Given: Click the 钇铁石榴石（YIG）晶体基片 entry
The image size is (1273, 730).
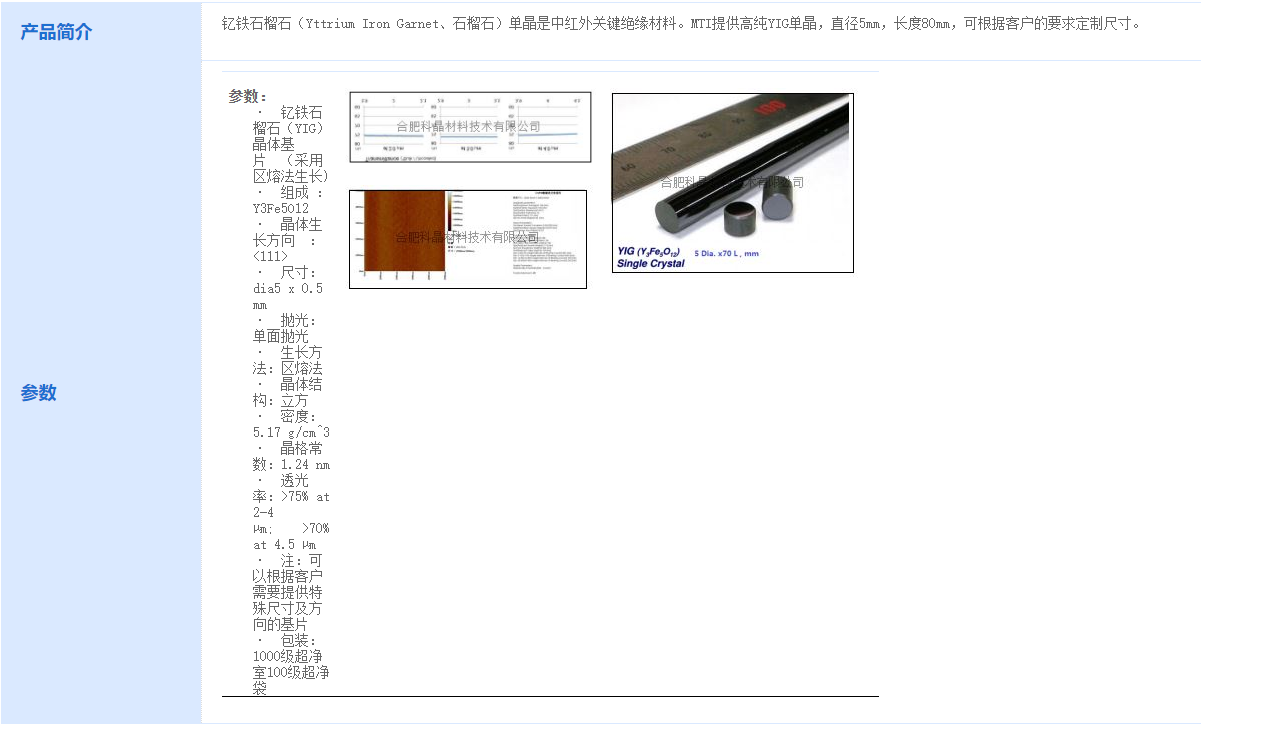Looking at the screenshot, I should [x=291, y=144].
